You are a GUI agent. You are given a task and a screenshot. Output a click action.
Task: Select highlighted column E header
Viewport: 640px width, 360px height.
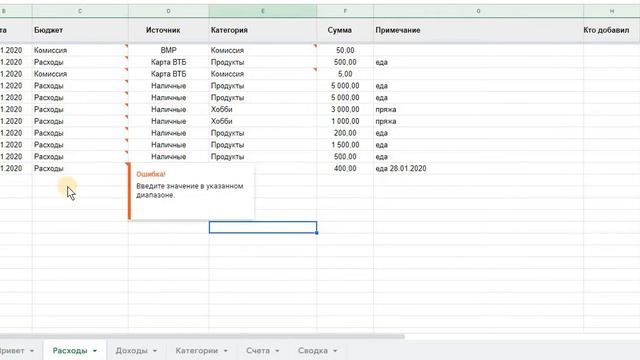[x=263, y=11]
